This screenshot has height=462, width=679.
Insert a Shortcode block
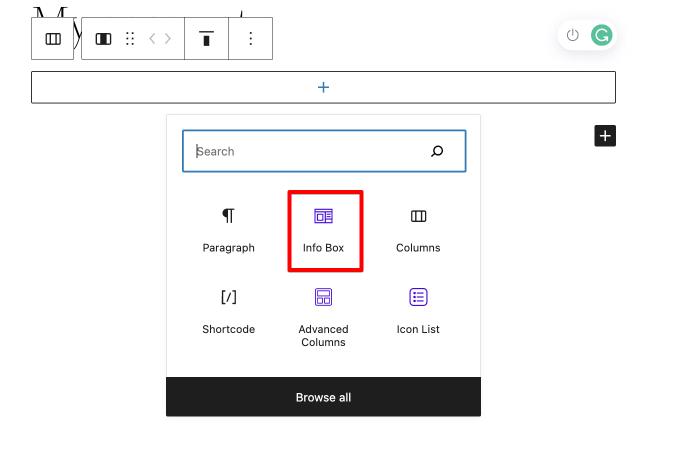point(229,313)
